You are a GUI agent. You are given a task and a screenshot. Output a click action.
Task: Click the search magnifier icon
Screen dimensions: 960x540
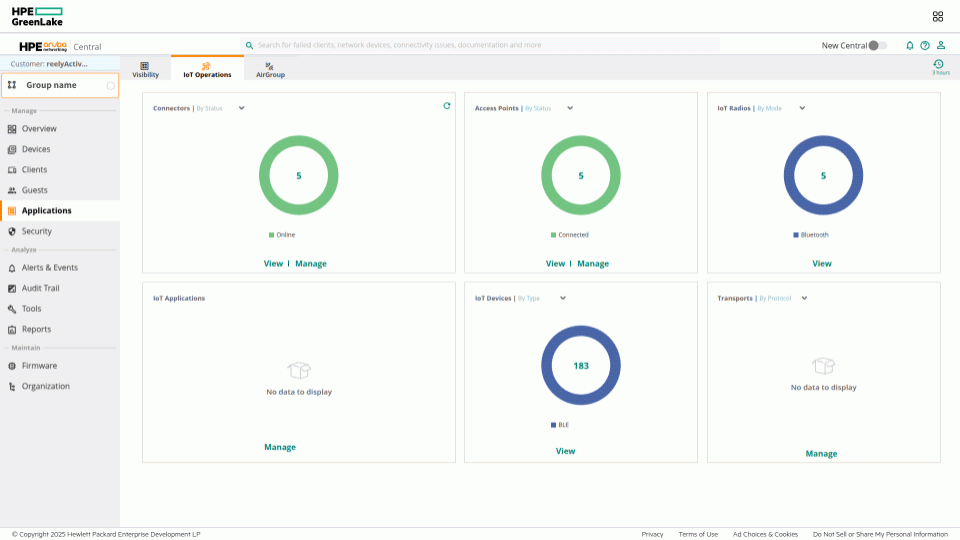(249, 45)
